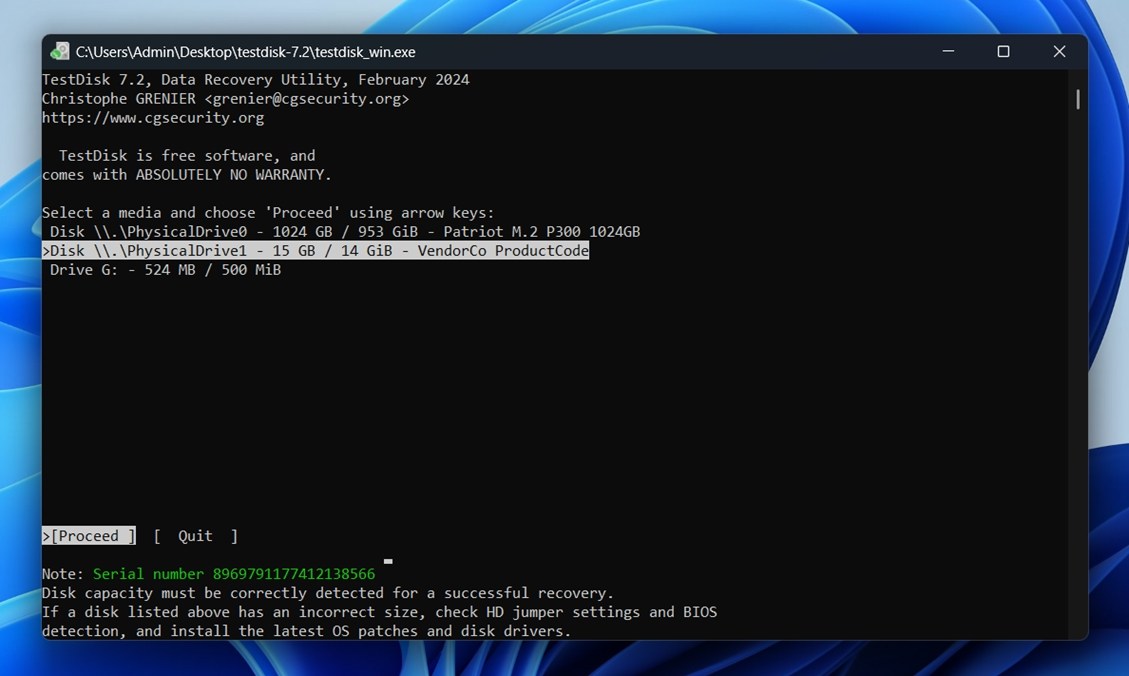The width and height of the screenshot is (1129, 676).
Task: Click the https://www.cgsecurity.org URL
Action: [x=153, y=118]
